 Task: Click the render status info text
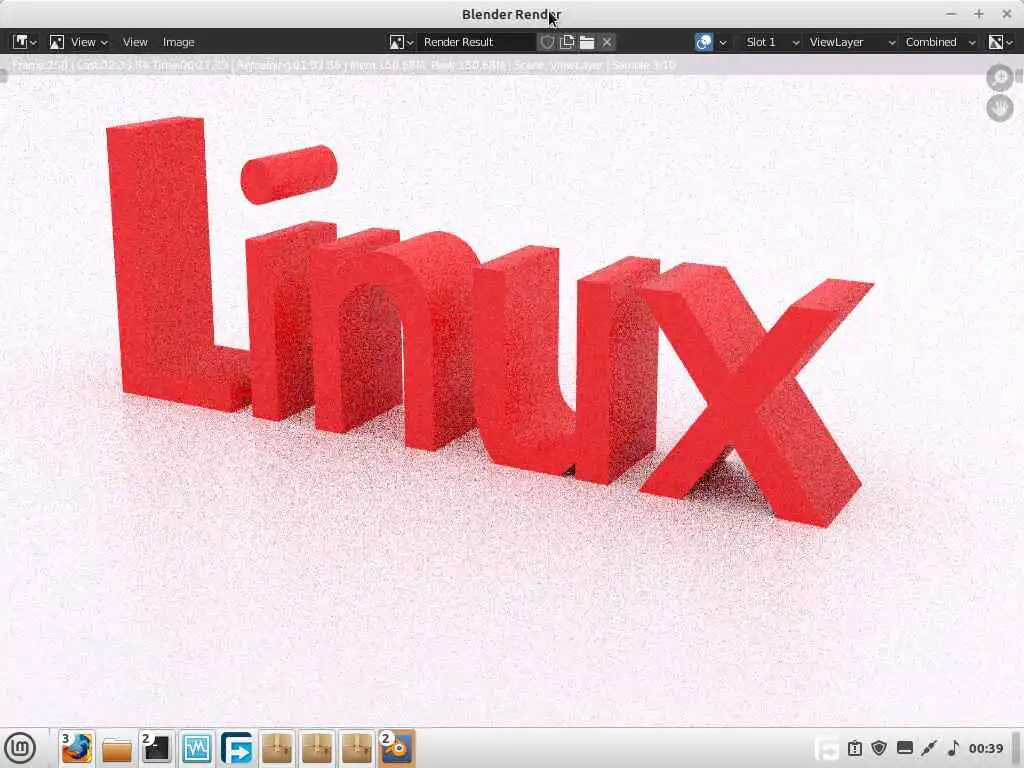(344, 65)
